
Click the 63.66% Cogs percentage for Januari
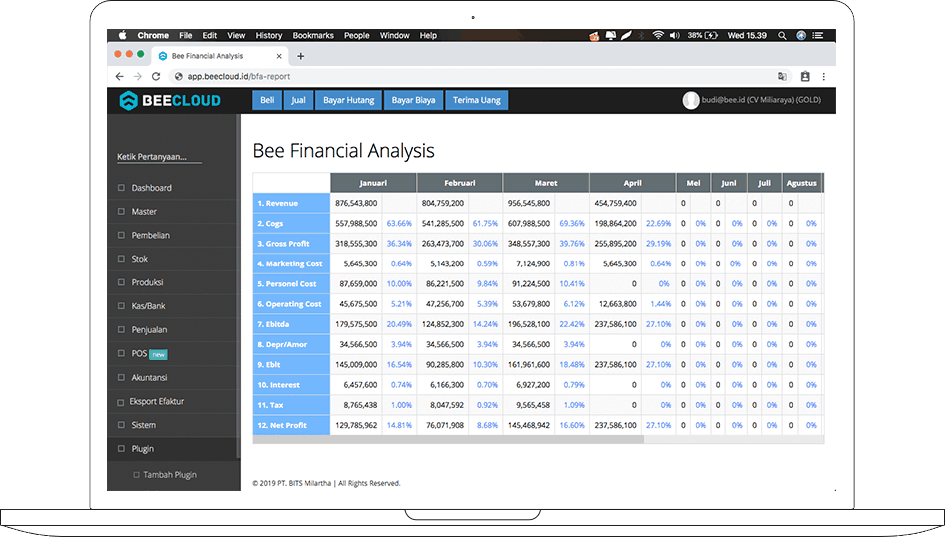(x=399, y=224)
